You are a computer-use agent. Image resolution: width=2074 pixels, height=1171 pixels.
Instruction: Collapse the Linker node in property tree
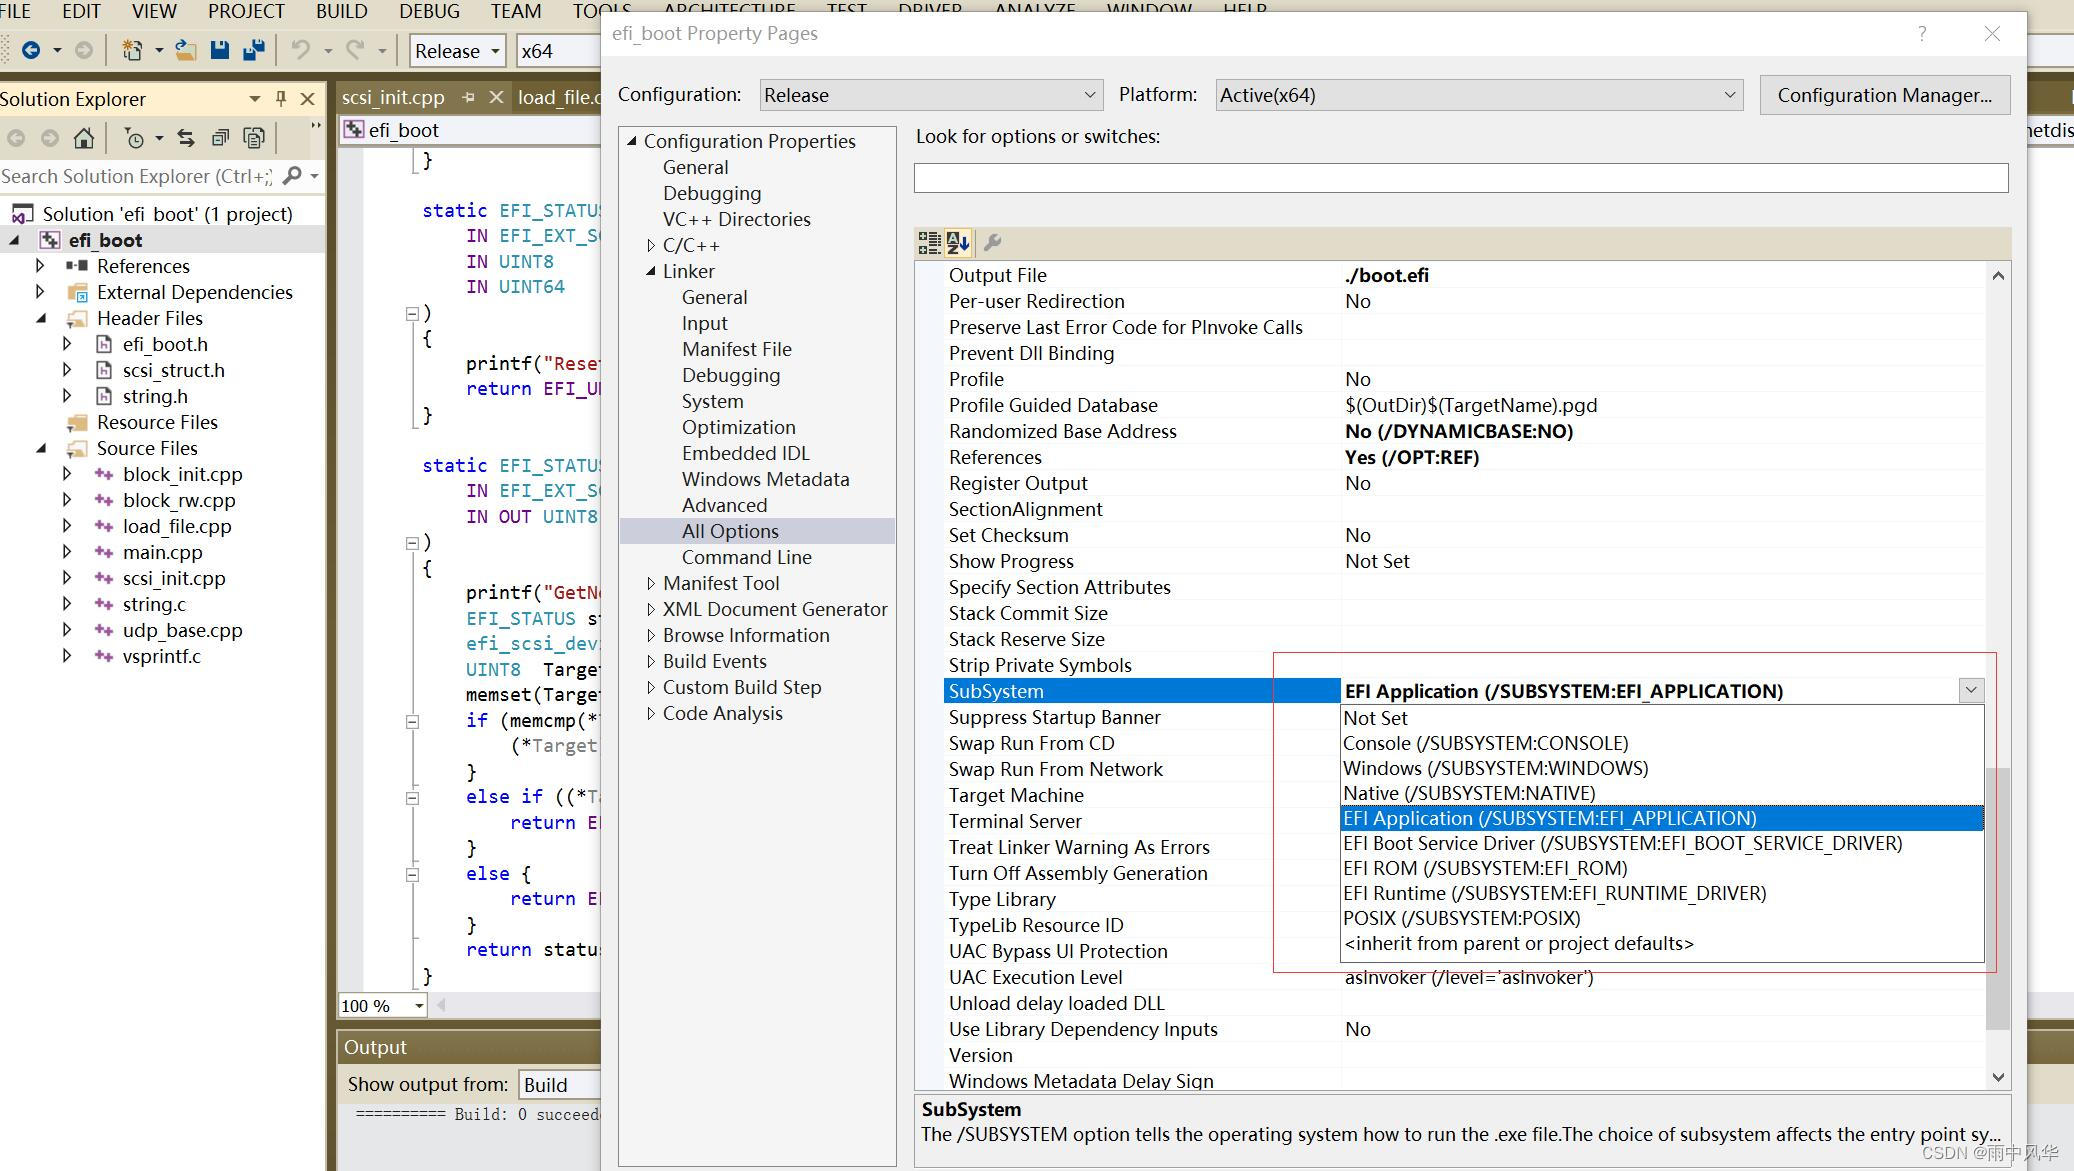651,271
